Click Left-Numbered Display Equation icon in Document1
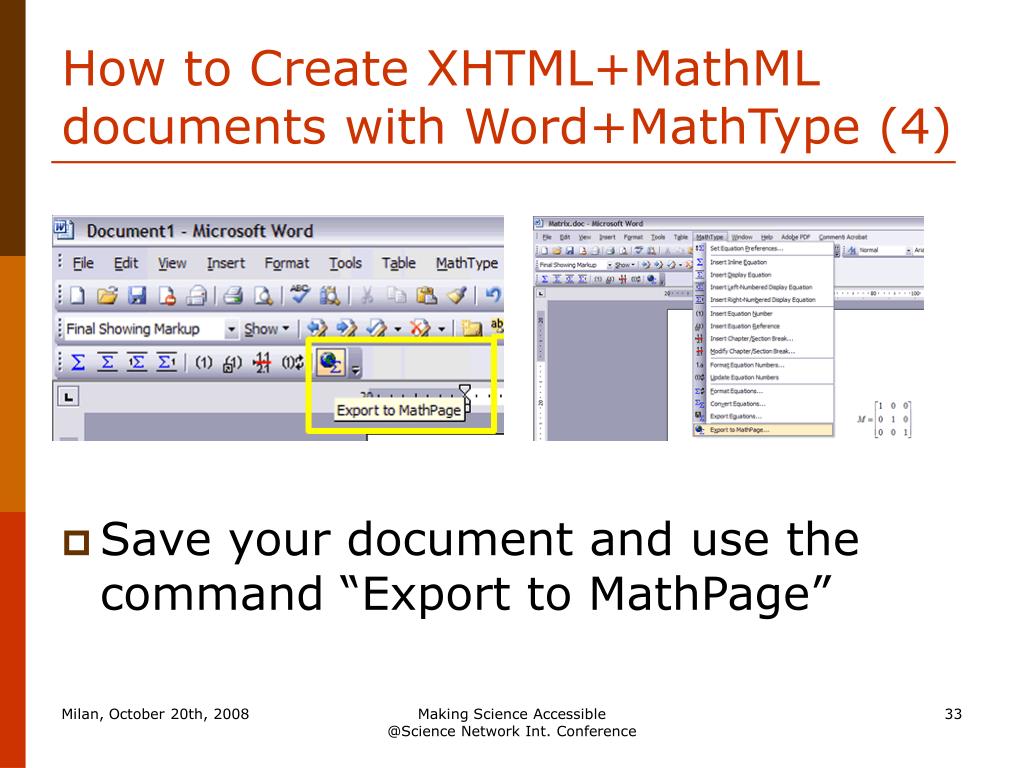 pos(136,362)
